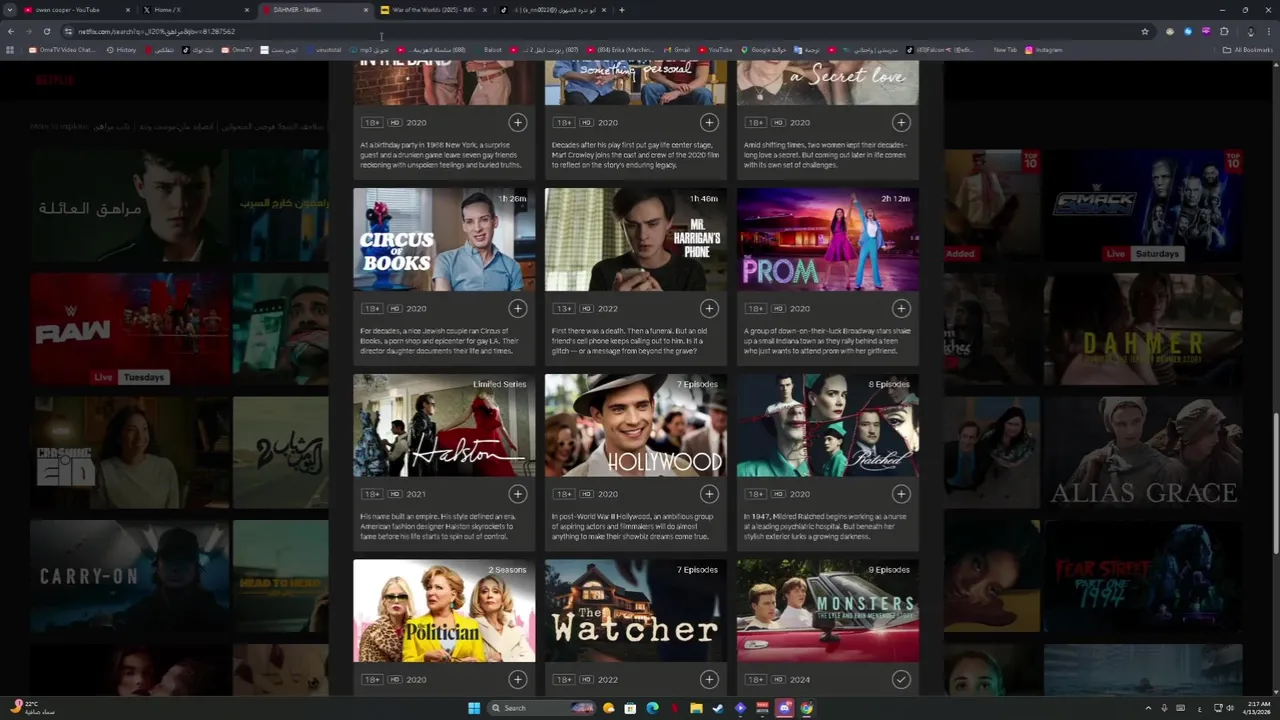
Task: Open Chrome from taskbar
Action: tap(806, 708)
